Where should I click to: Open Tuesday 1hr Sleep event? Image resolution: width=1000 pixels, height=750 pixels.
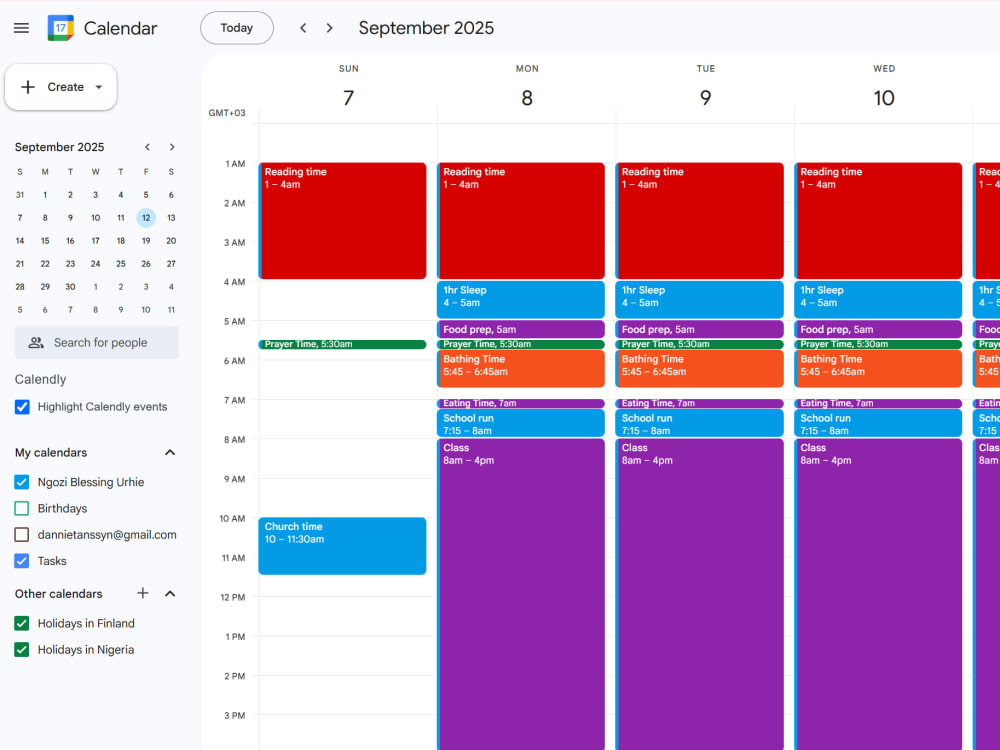(x=700, y=299)
